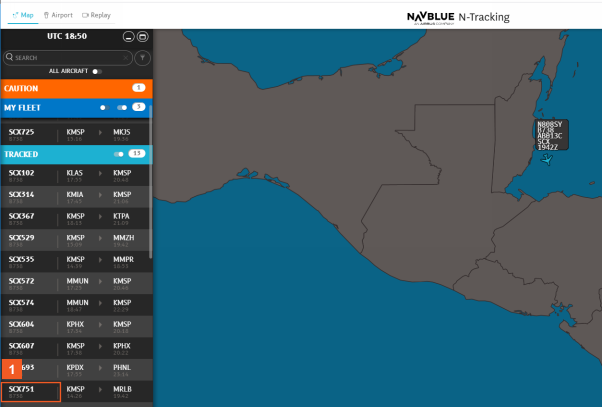
Task: Select flight SCX751 row
Action: coord(75,392)
